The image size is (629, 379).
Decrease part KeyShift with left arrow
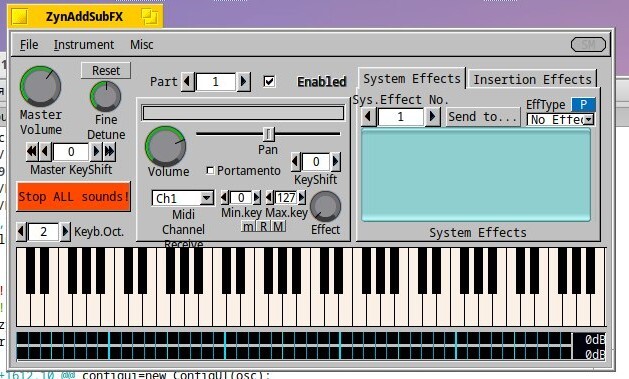pyautogui.click(x=296, y=161)
